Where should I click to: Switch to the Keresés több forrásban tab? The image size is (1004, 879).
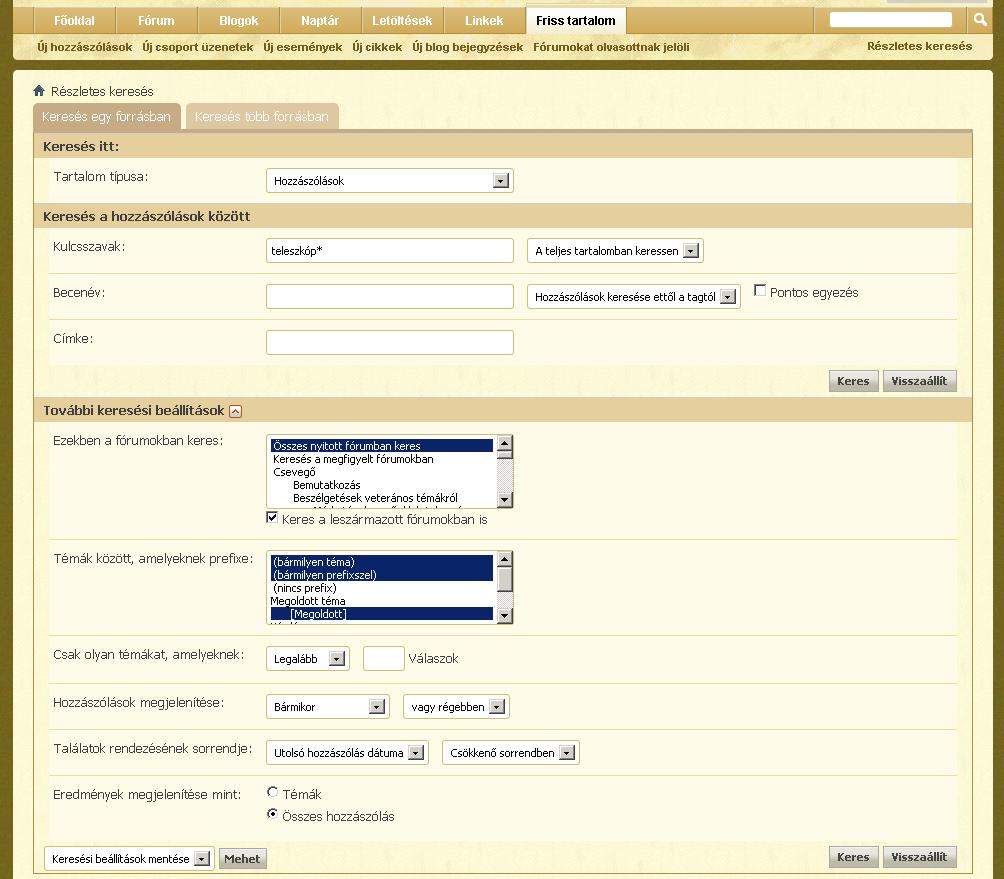point(262,117)
